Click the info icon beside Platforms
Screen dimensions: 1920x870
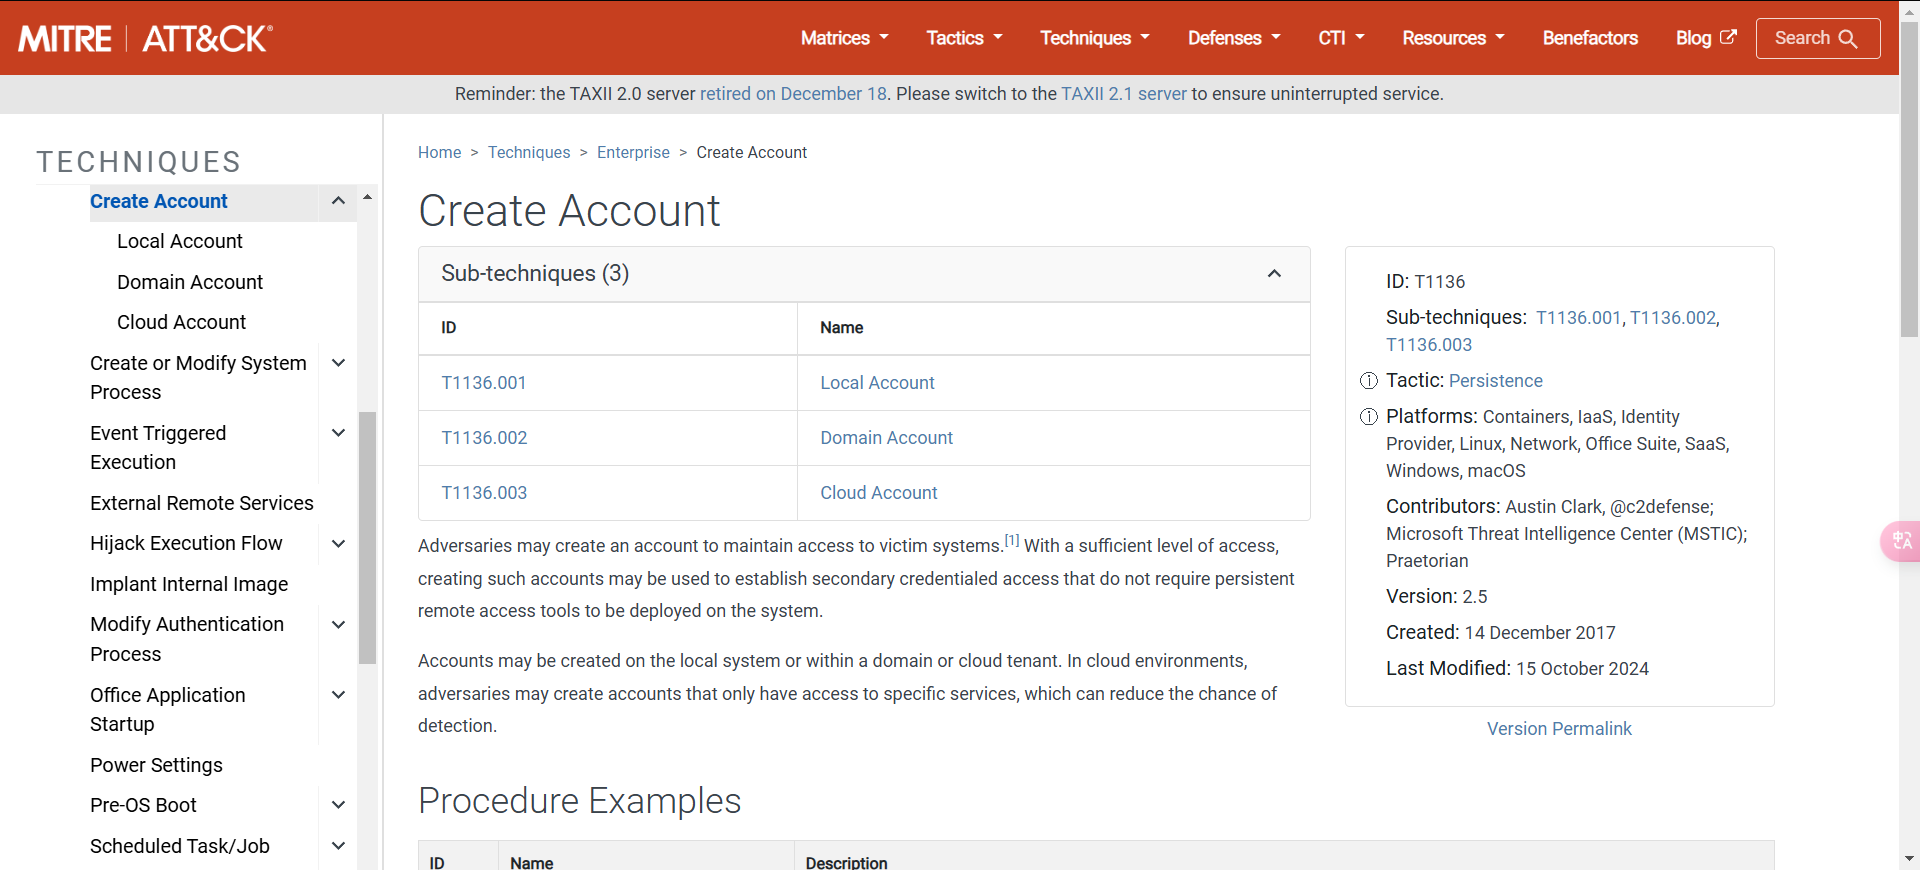pyautogui.click(x=1369, y=417)
